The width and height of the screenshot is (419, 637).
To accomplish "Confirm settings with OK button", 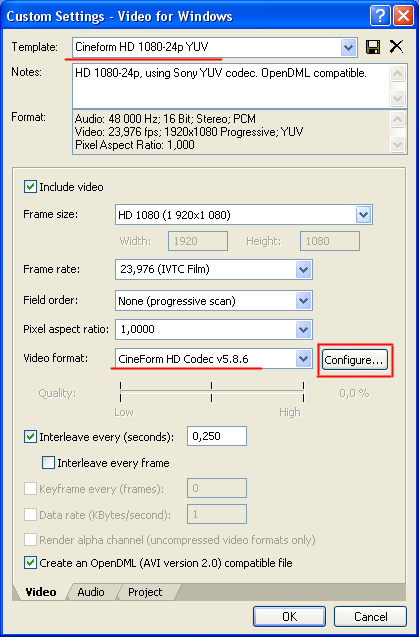I will (x=289, y=617).
